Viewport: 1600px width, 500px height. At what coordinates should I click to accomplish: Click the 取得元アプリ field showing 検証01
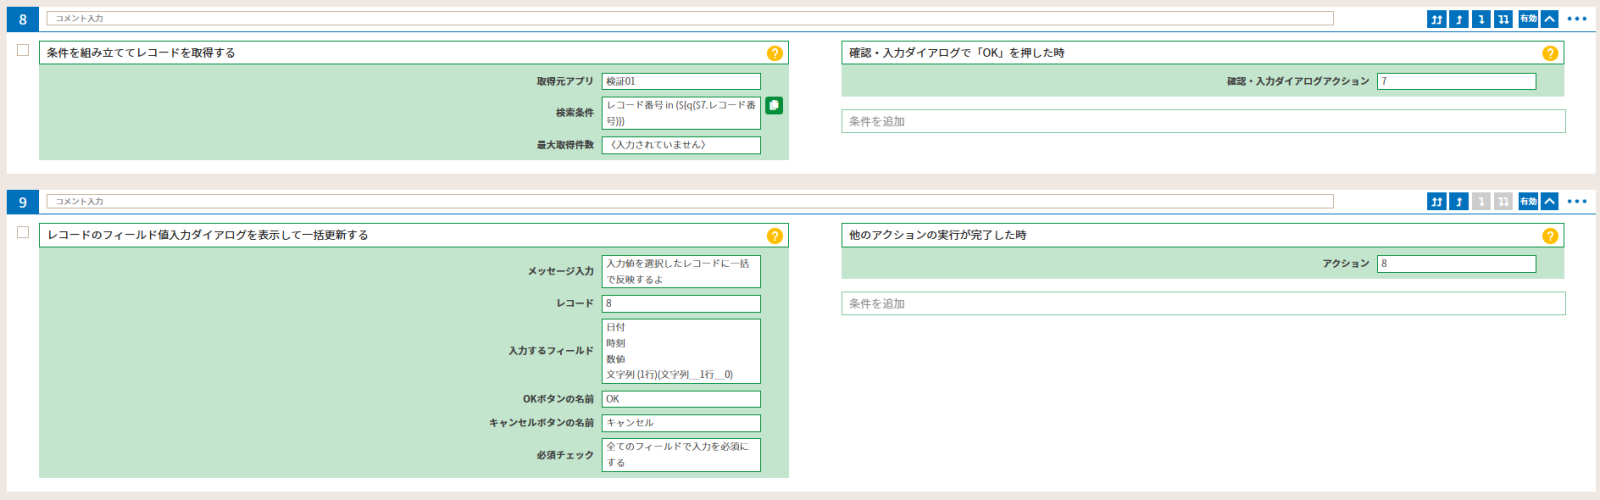(x=681, y=81)
